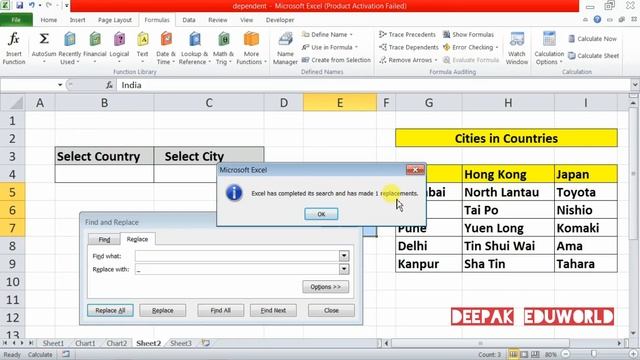Open the Chart1 sheet tab

point(85,343)
